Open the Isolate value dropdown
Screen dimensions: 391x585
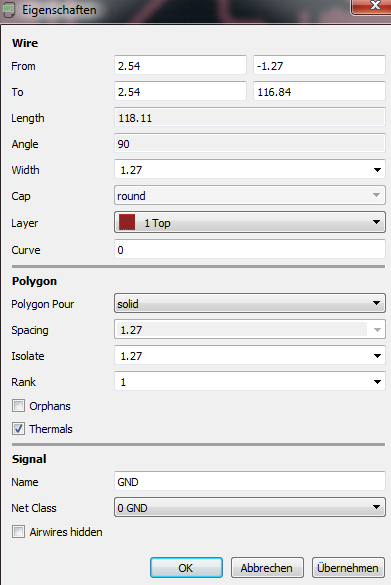tap(377, 356)
